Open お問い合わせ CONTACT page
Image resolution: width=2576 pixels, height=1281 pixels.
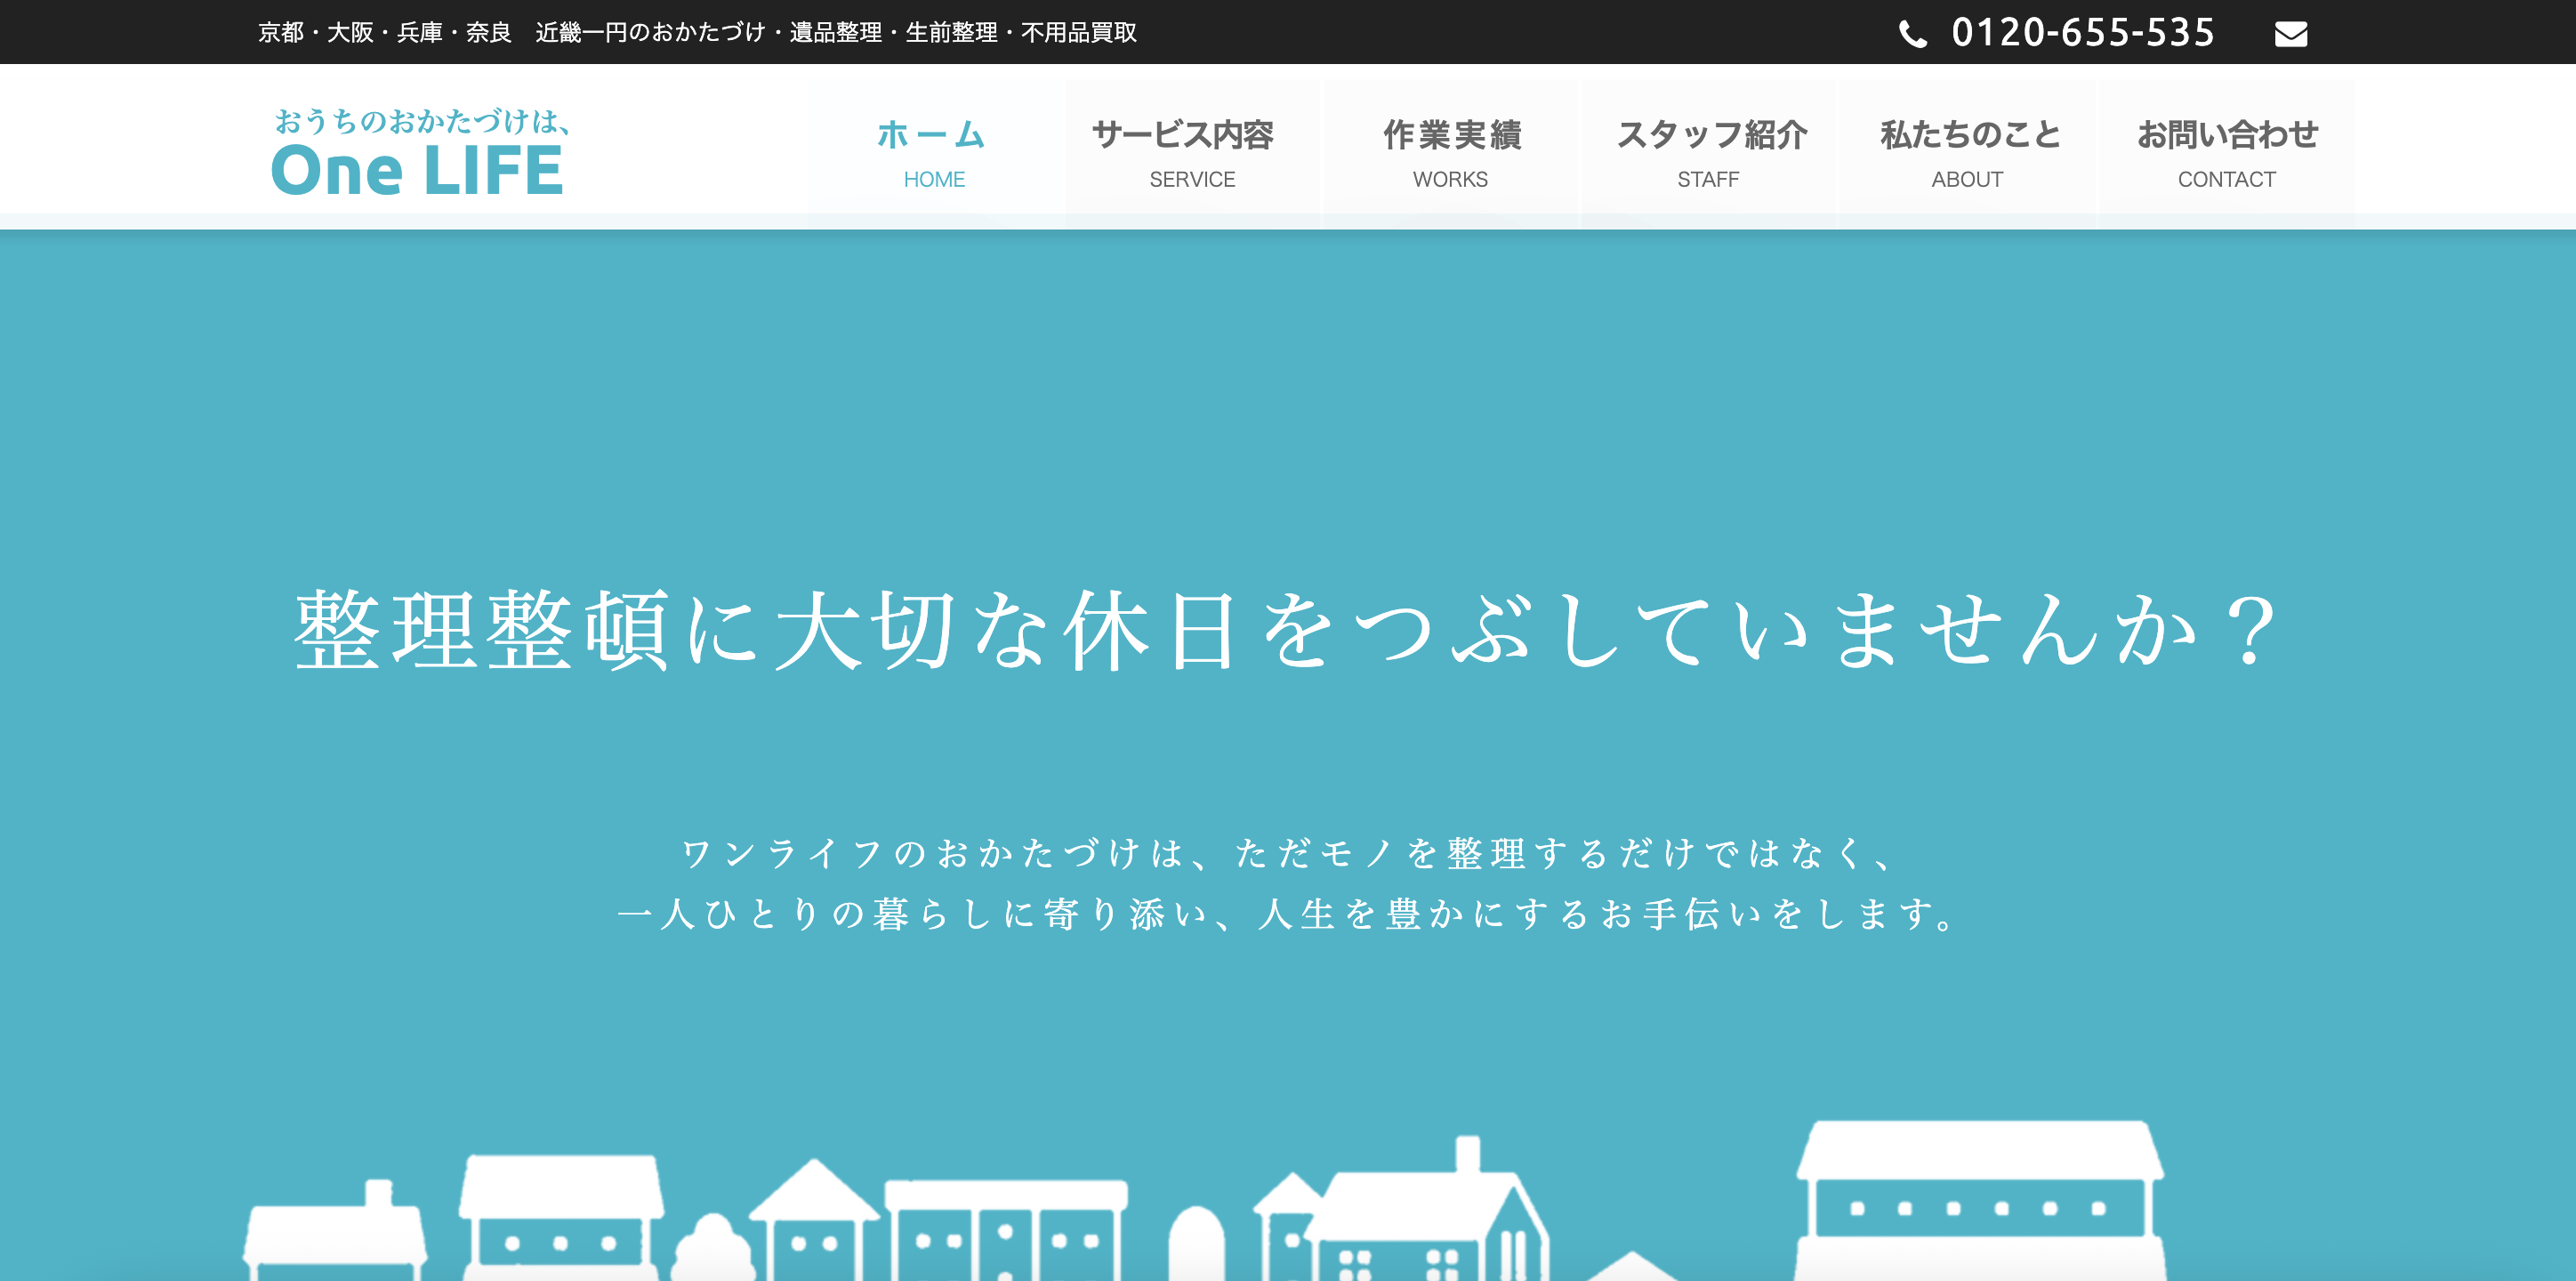[x=2226, y=153]
